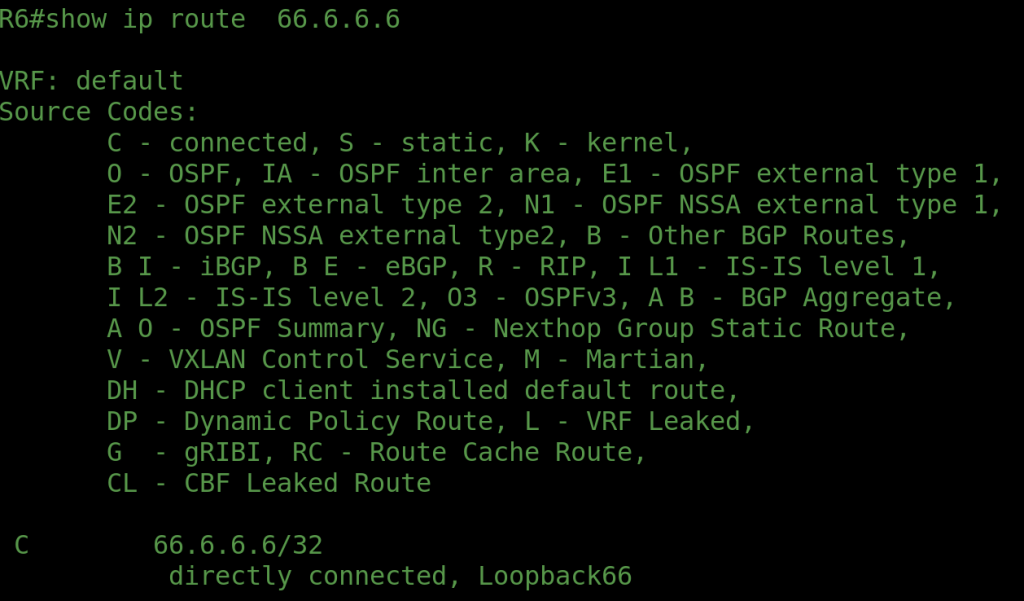Click the 'Source Codes:' heading

point(99,112)
